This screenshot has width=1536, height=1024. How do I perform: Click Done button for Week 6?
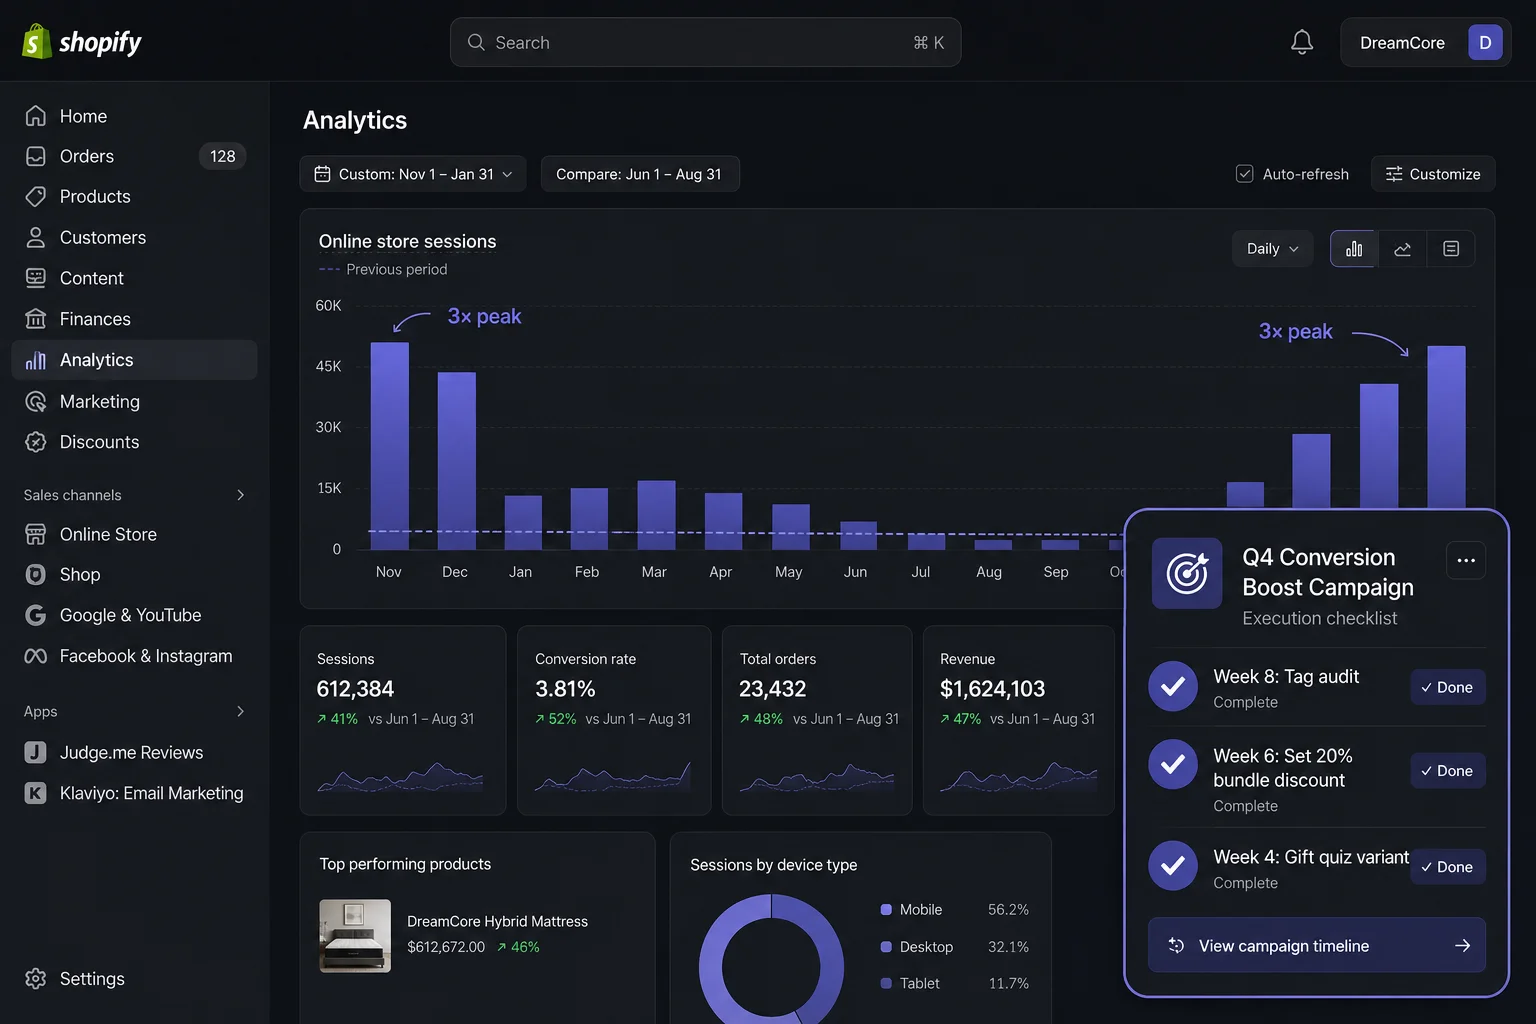pyautogui.click(x=1447, y=770)
